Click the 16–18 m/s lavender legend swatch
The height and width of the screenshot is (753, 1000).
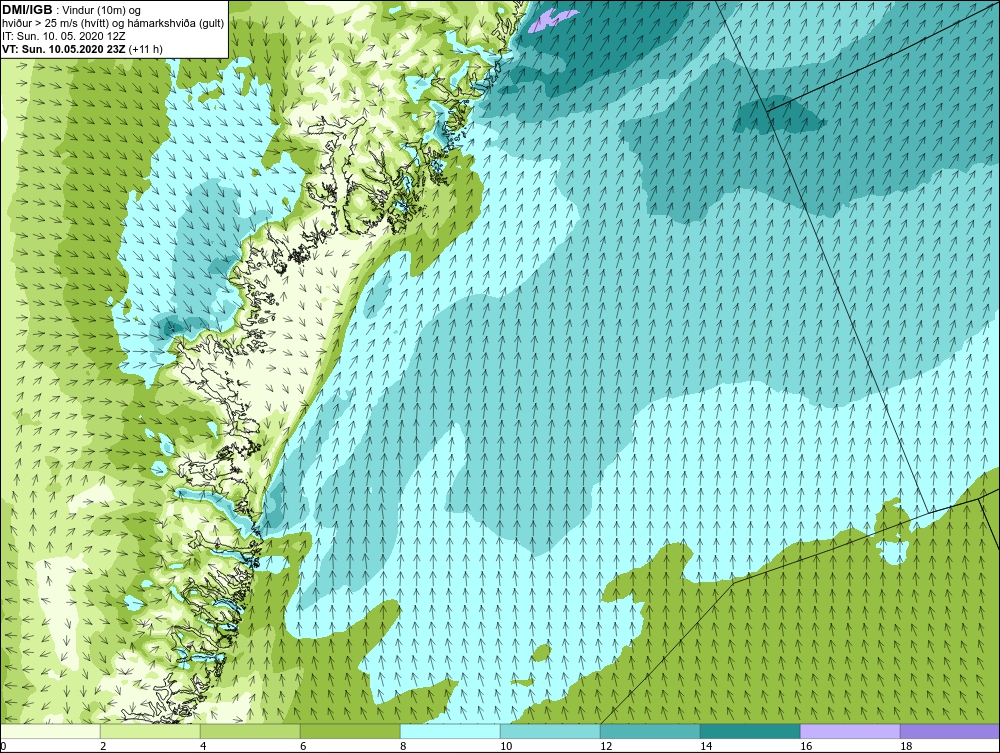[850, 731]
